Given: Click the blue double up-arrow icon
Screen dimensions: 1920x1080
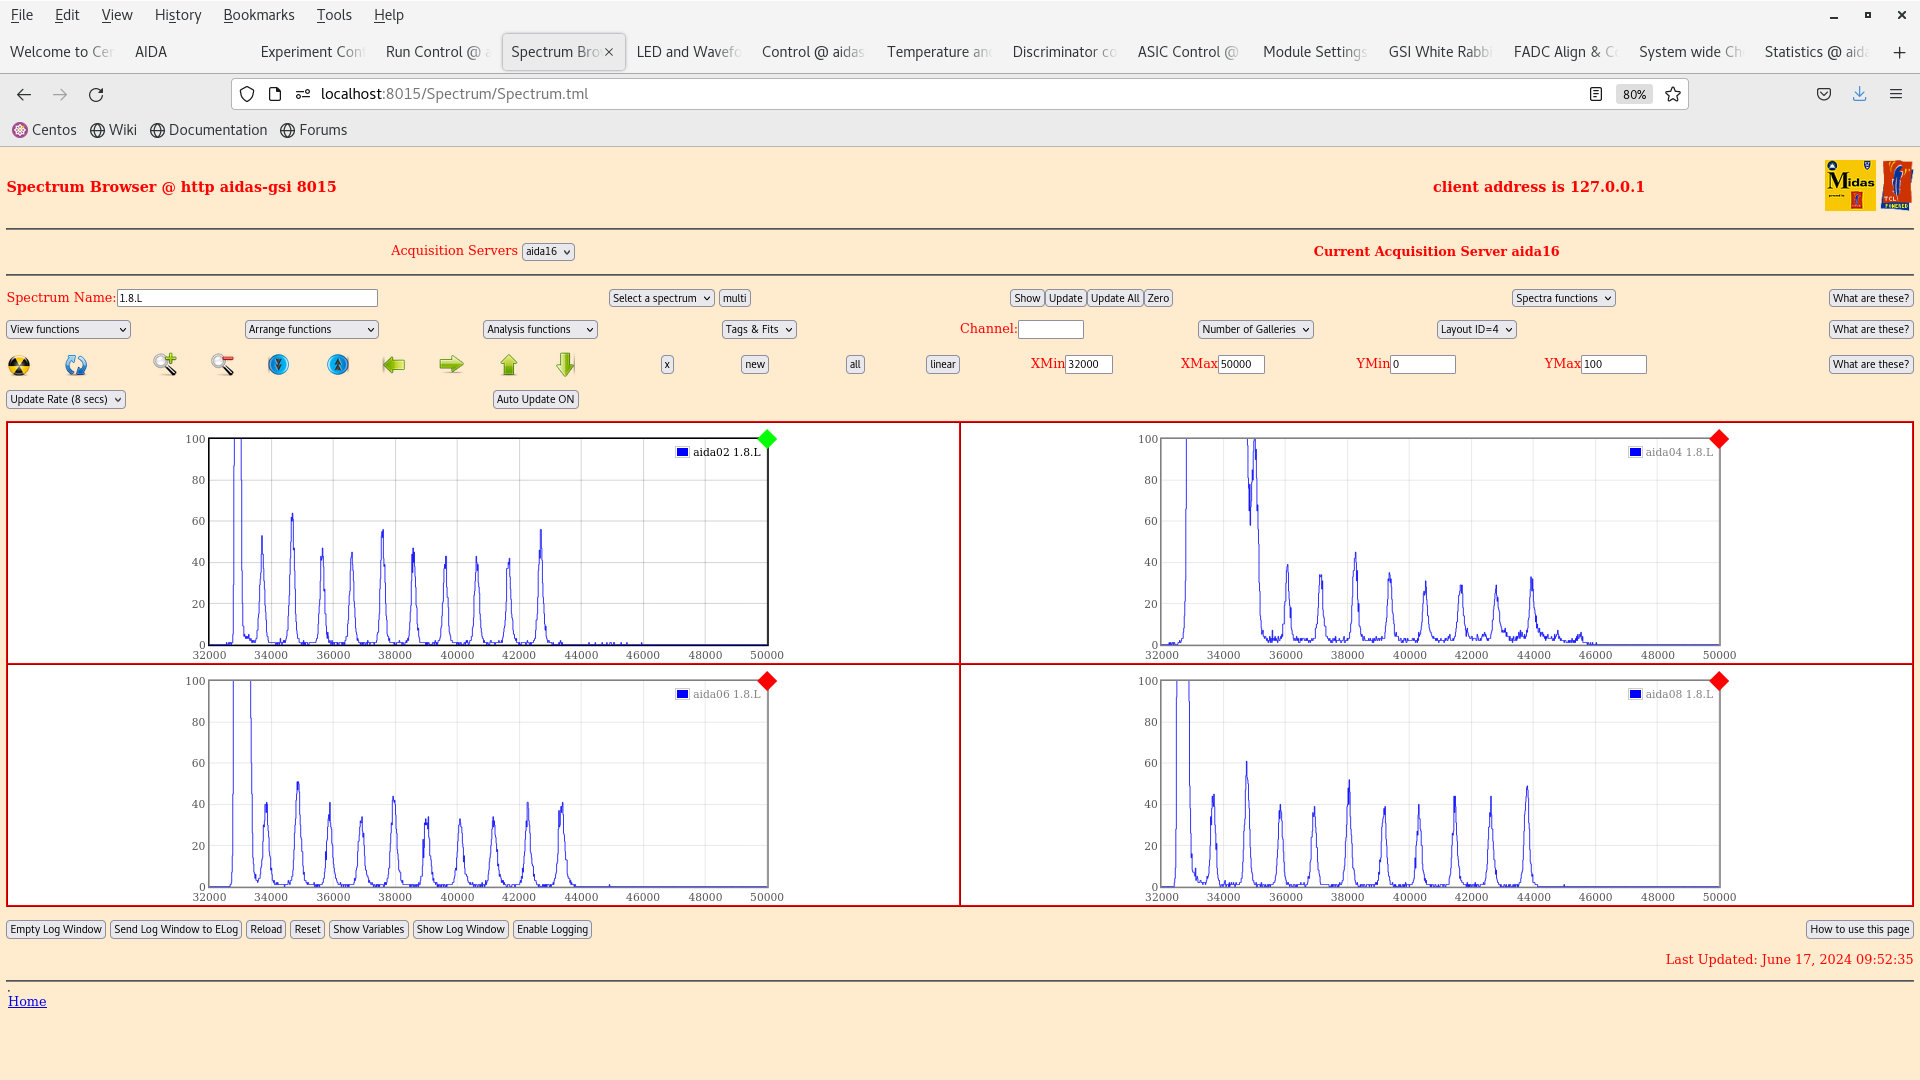Looking at the screenshot, I should click(338, 365).
